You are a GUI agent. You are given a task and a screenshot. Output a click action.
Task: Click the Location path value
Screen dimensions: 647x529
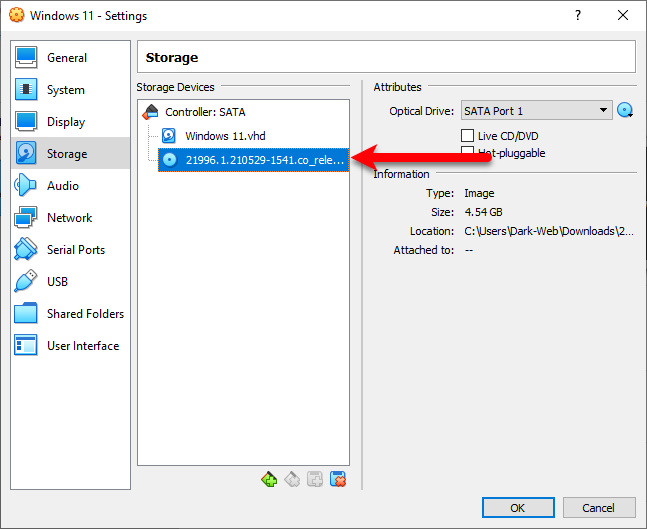(x=549, y=231)
